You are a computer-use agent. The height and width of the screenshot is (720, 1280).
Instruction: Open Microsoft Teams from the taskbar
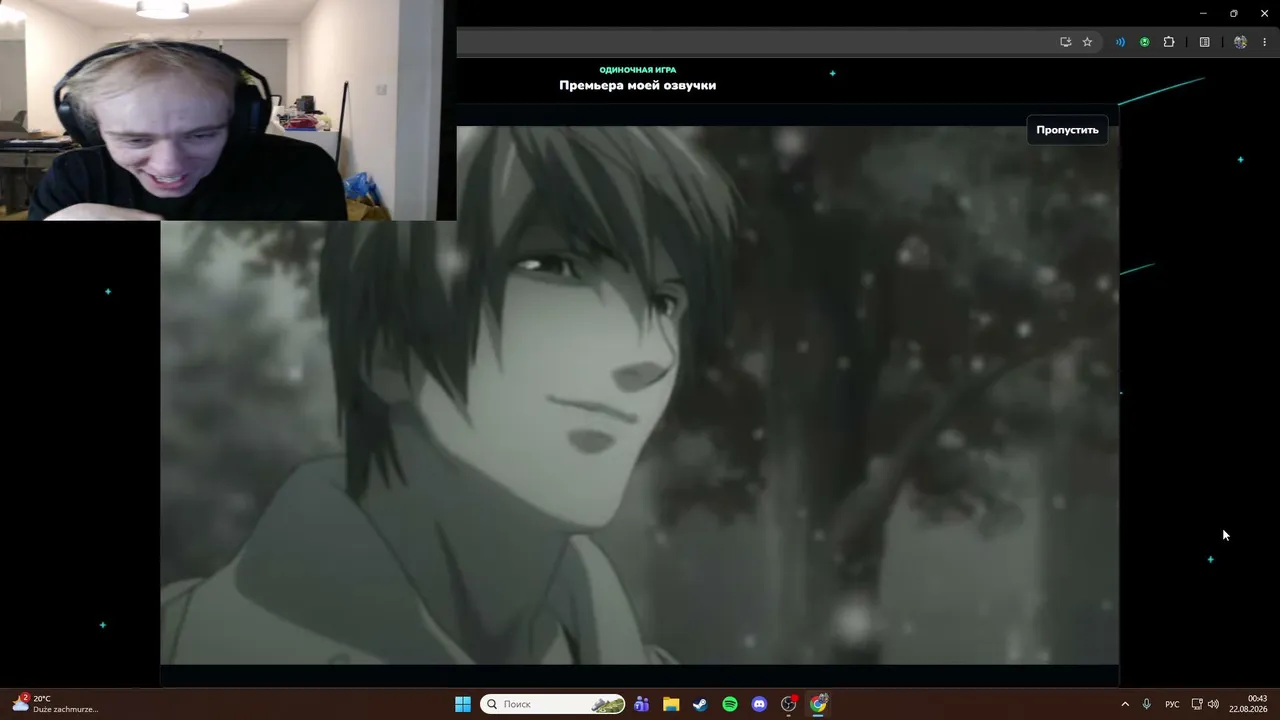[x=641, y=704]
